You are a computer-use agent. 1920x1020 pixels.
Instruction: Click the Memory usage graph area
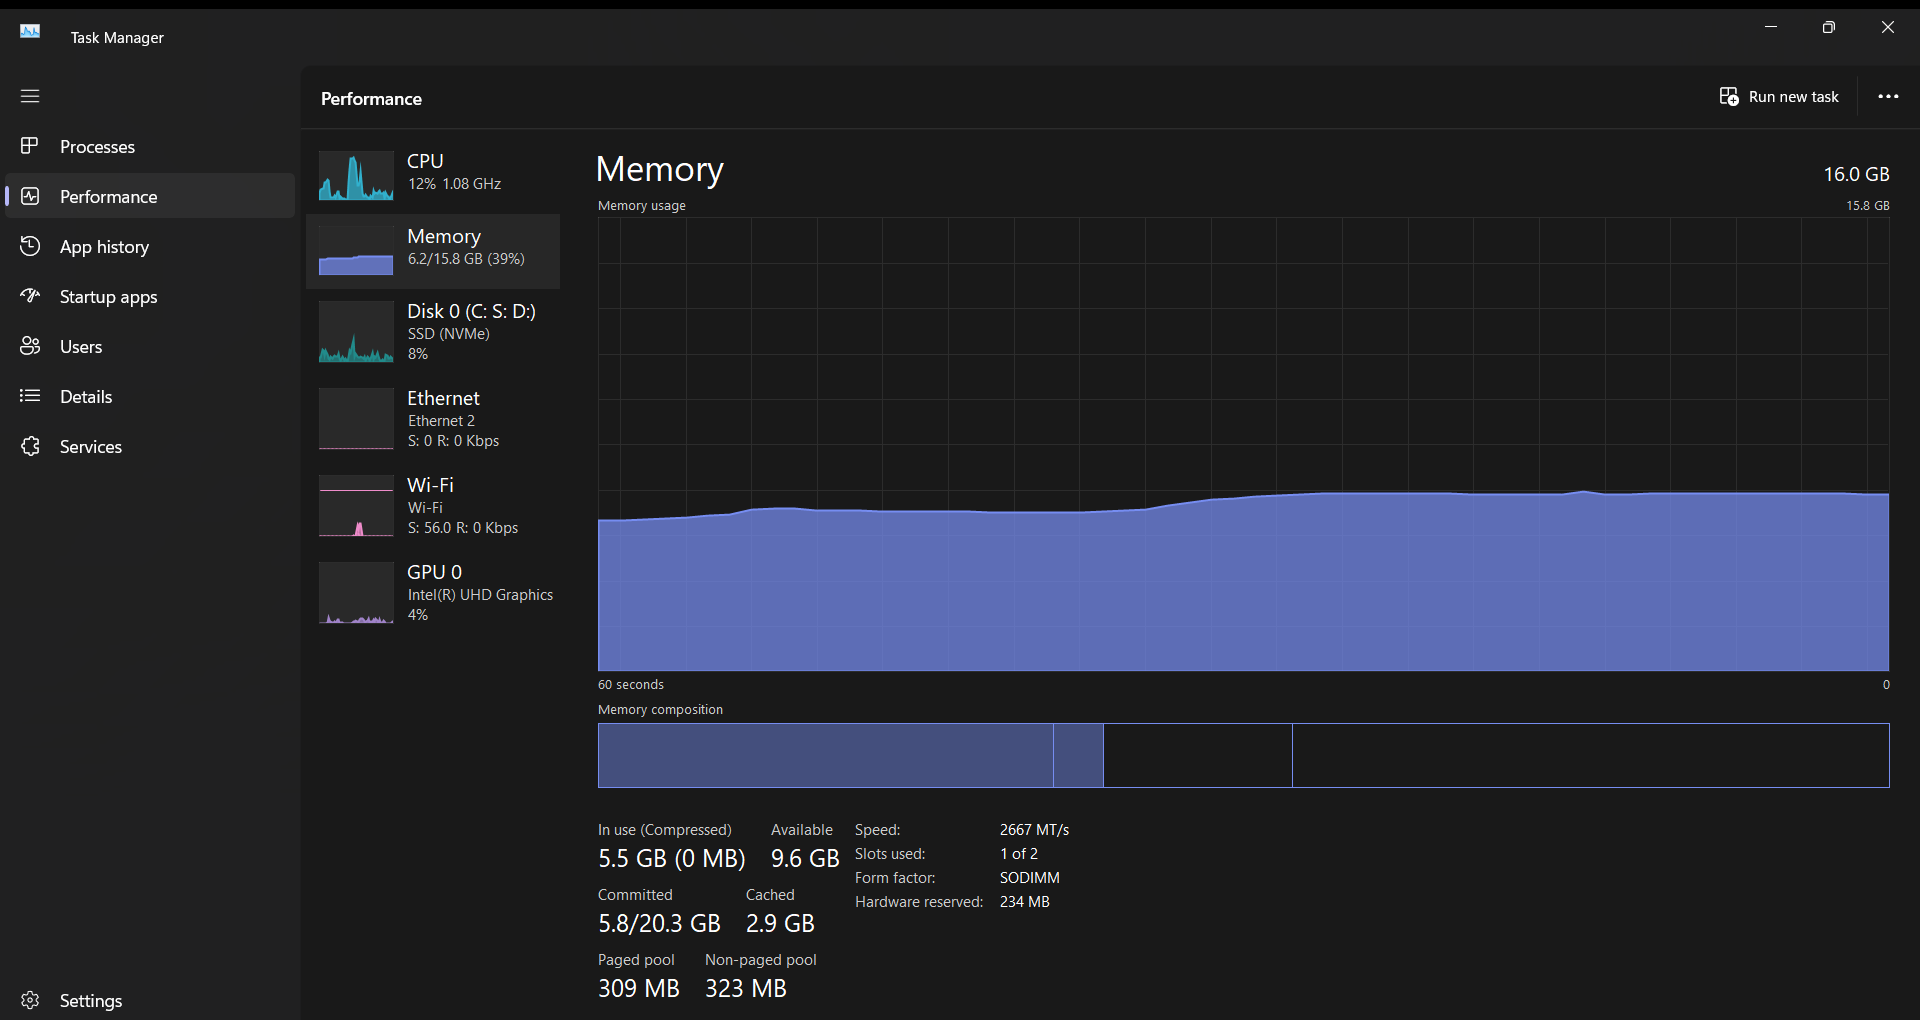[1243, 444]
